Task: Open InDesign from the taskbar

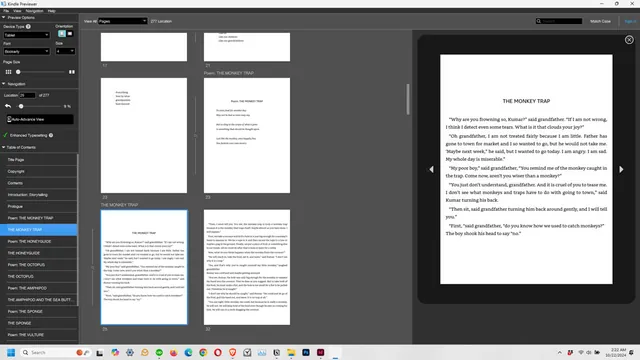Action: [x=320, y=353]
